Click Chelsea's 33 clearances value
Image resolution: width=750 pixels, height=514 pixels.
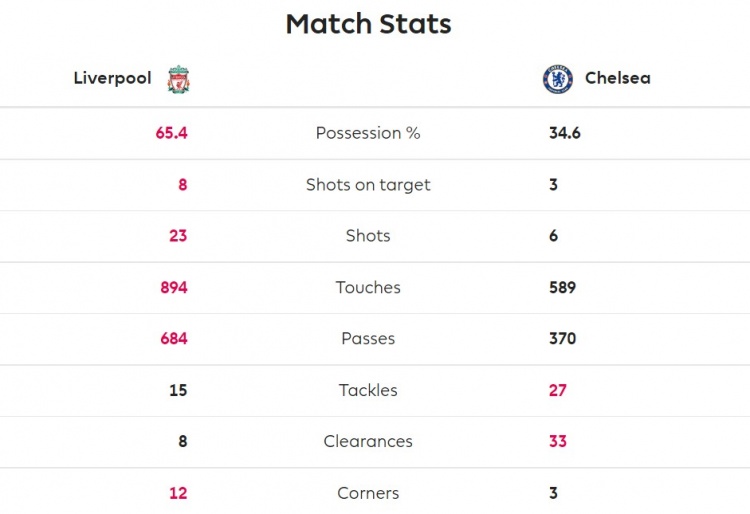click(x=558, y=442)
